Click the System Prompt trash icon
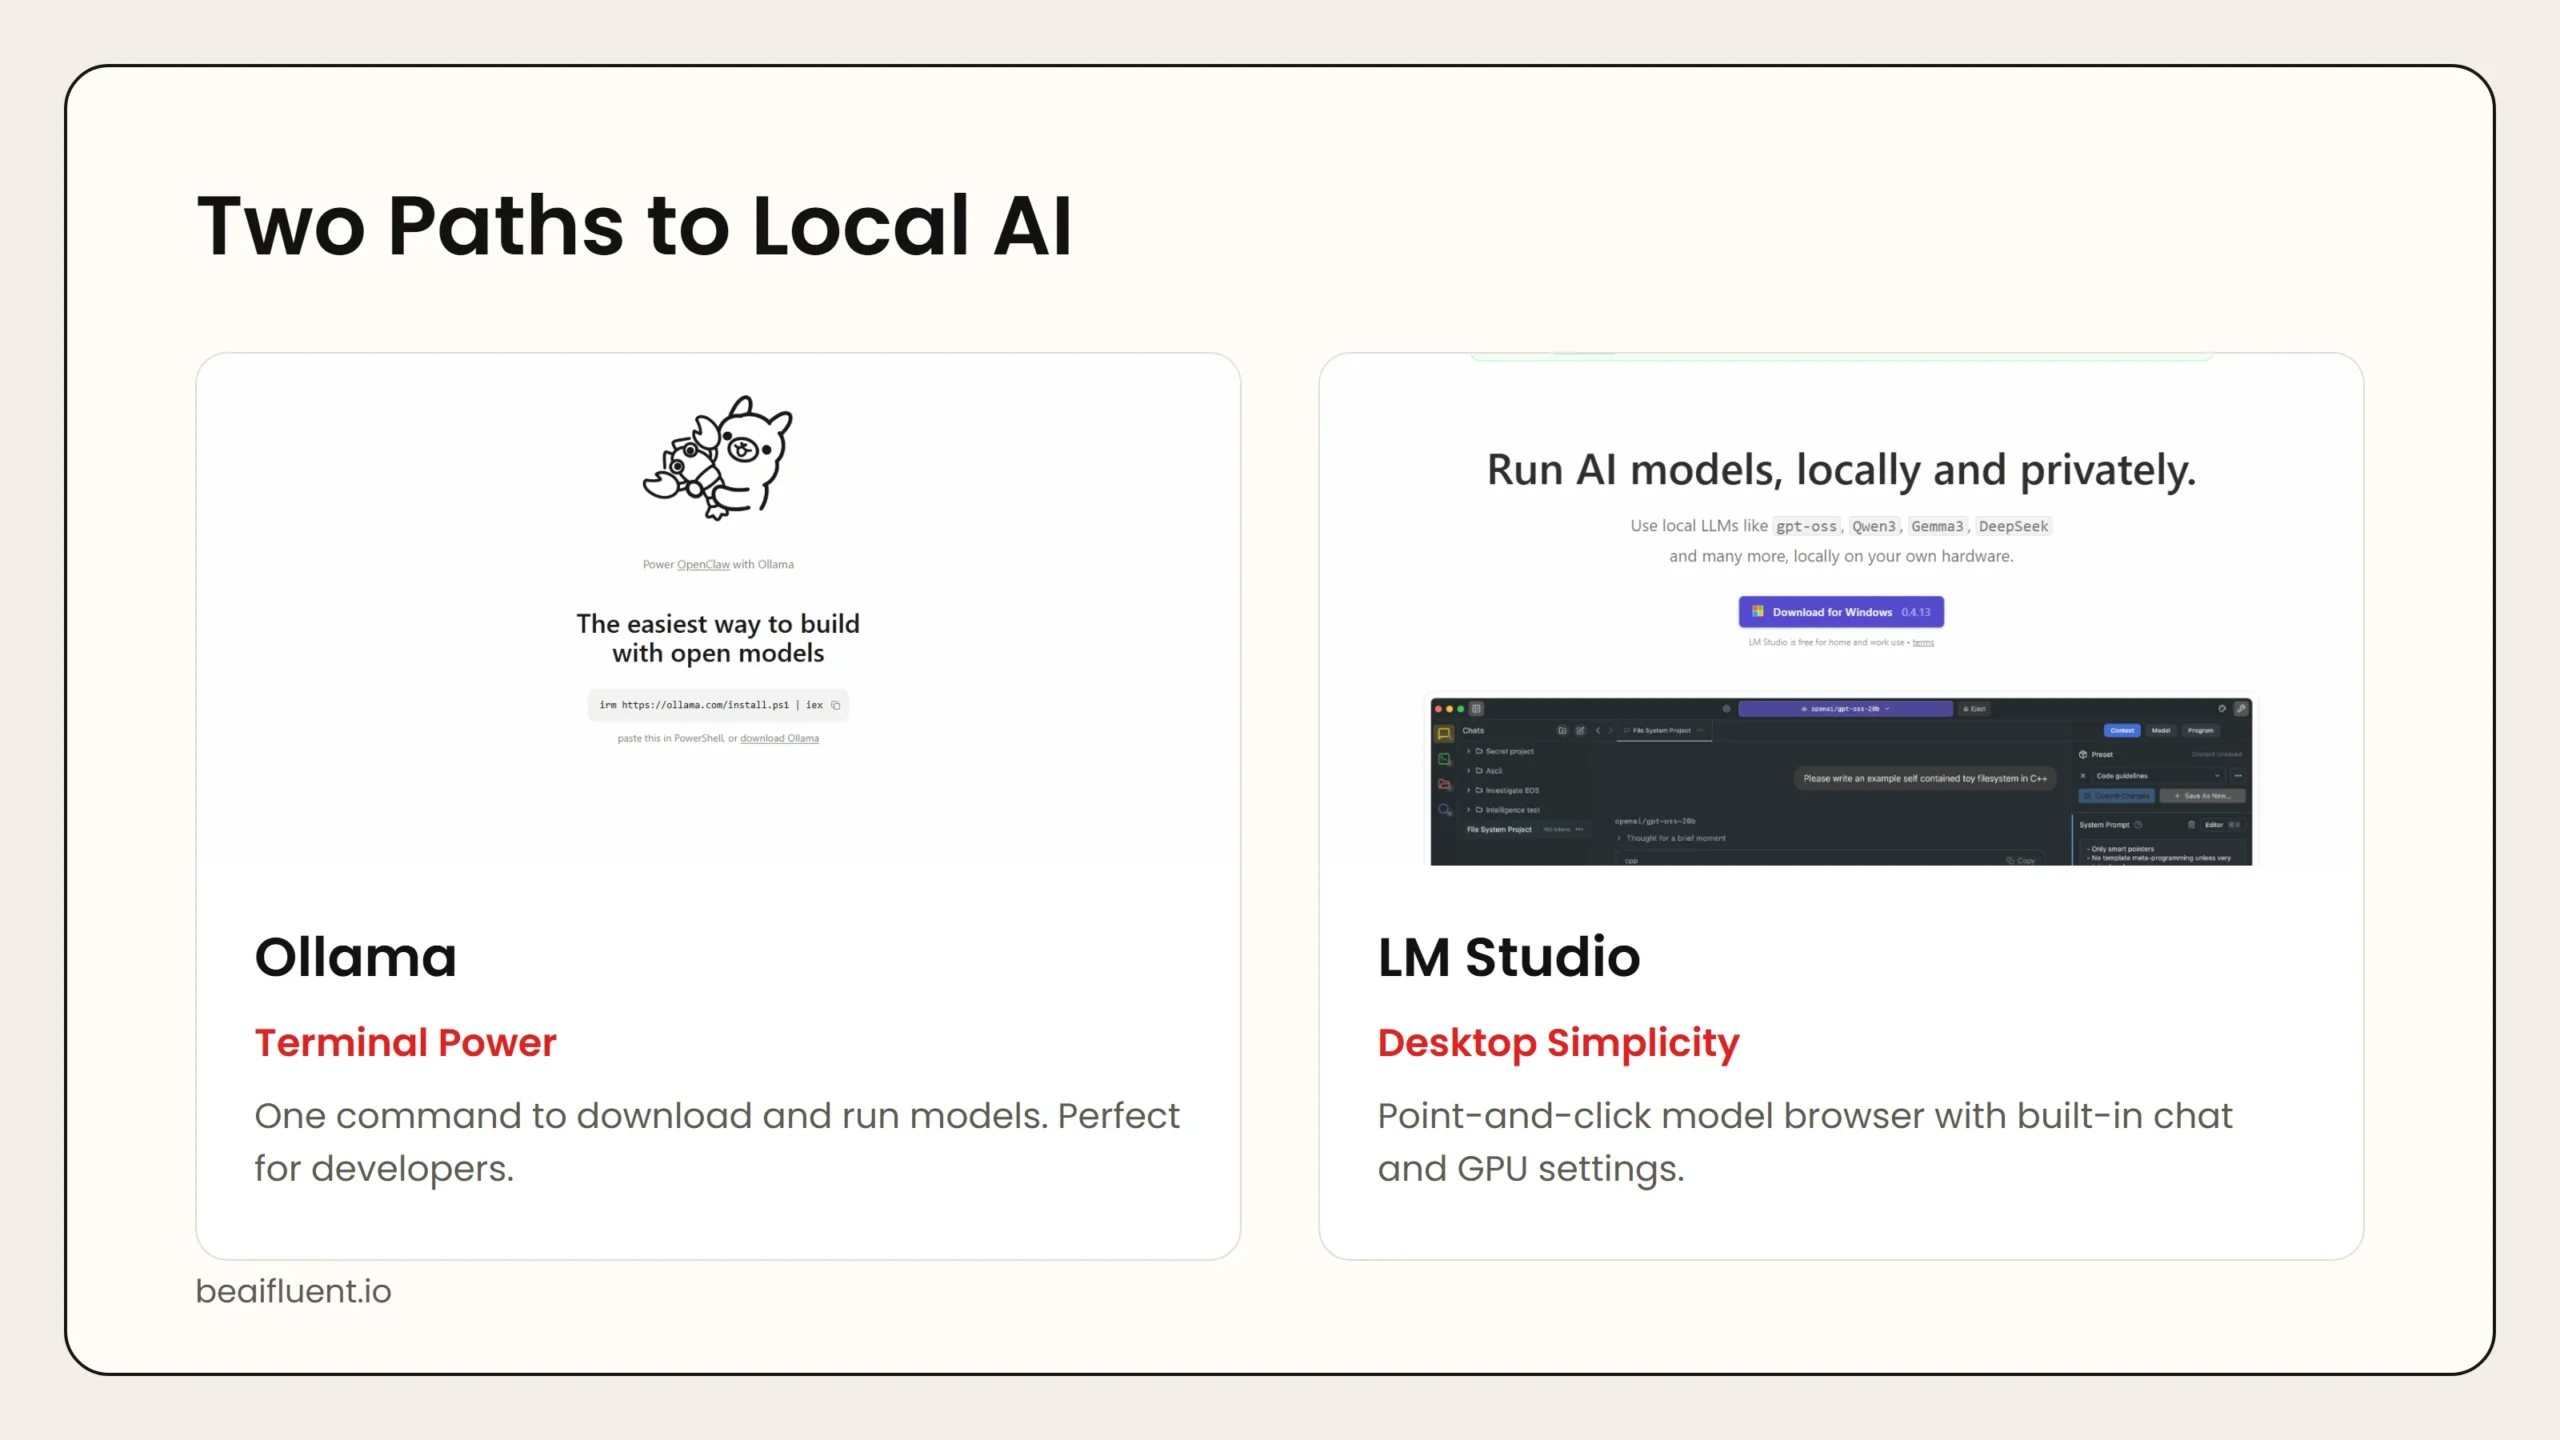 pos(2191,825)
